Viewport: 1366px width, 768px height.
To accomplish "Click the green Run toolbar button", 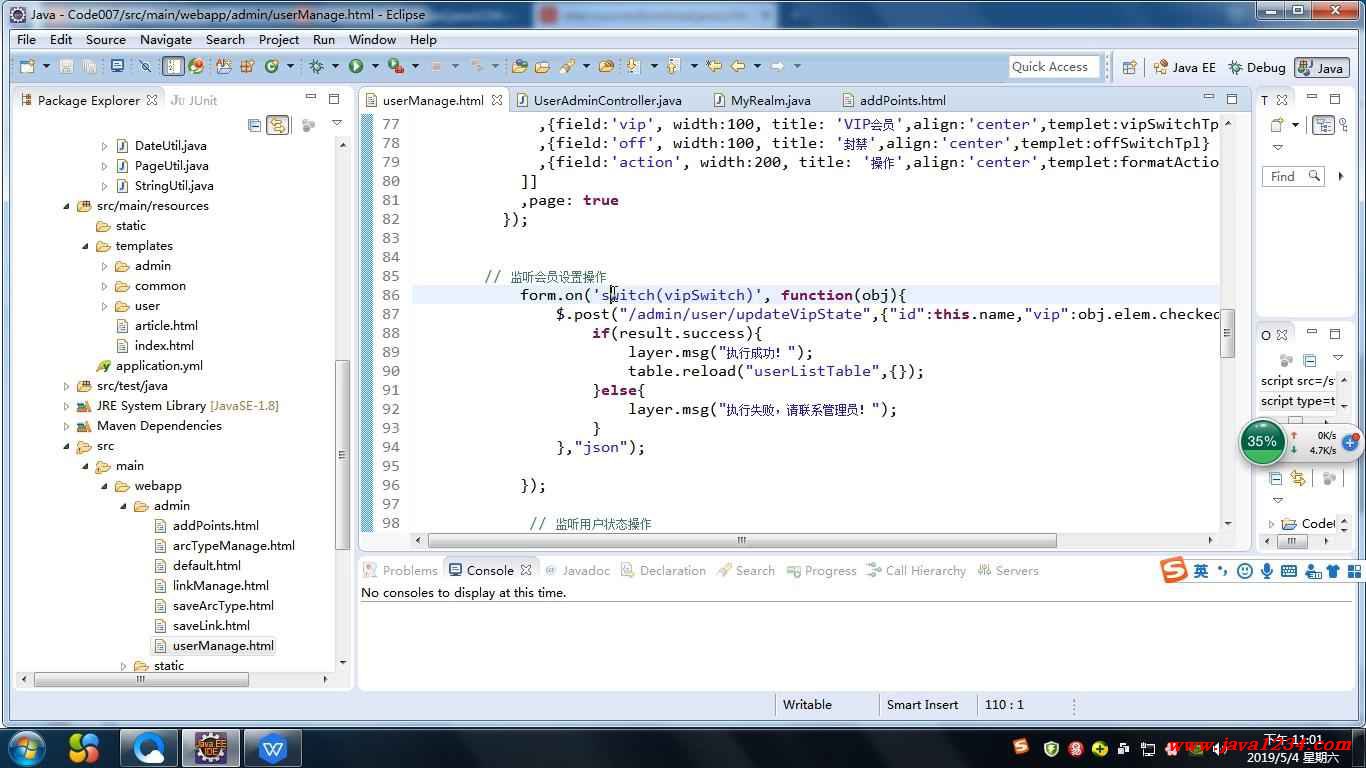I will point(355,66).
